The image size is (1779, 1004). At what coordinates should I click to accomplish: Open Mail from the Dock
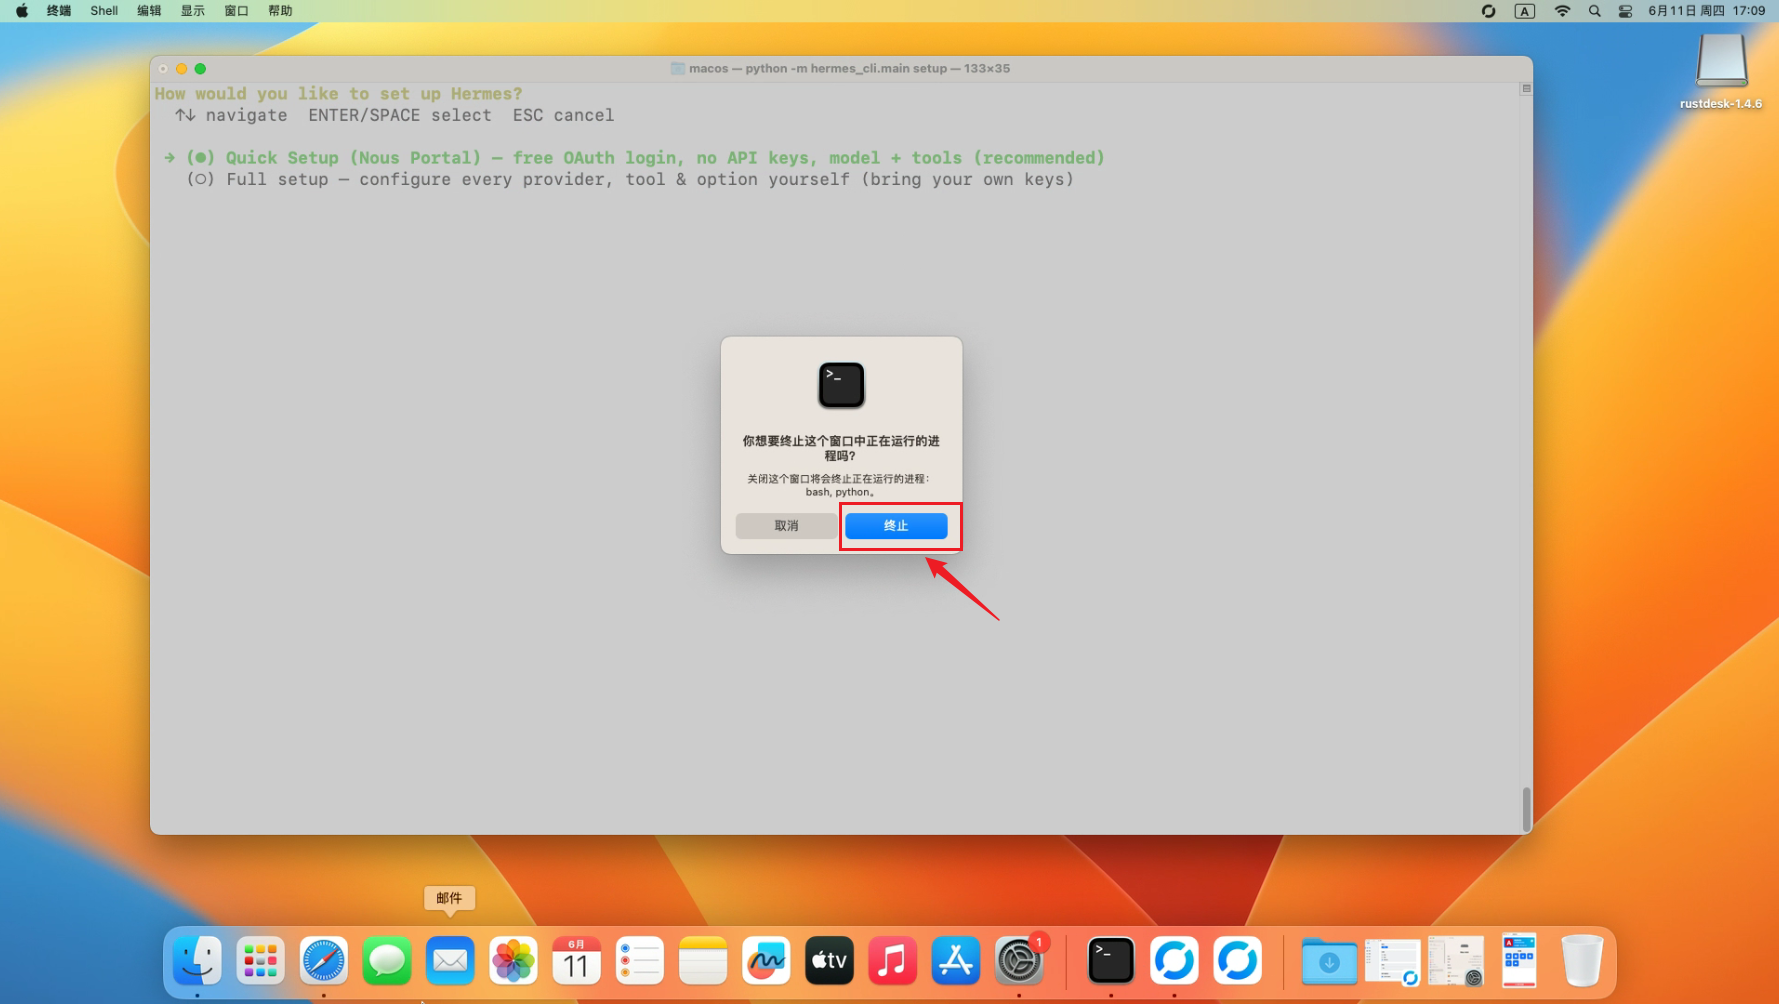(450, 961)
